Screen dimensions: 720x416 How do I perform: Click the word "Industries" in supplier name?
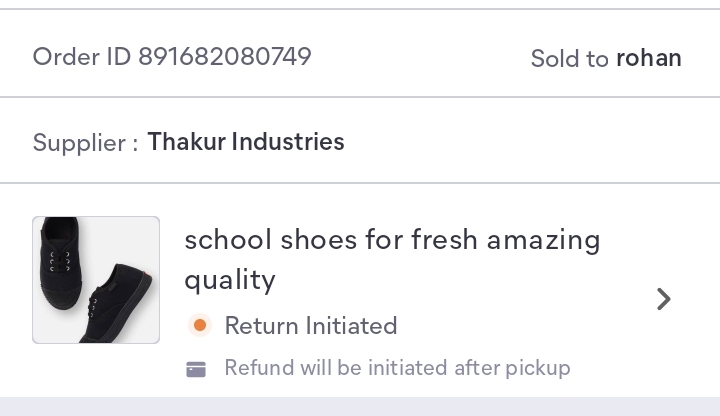pyautogui.click(x=288, y=141)
